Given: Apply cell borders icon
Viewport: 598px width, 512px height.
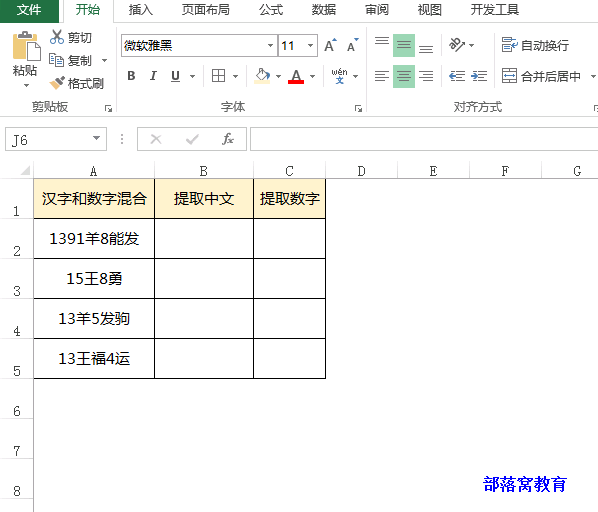Looking at the screenshot, I should 219,76.
